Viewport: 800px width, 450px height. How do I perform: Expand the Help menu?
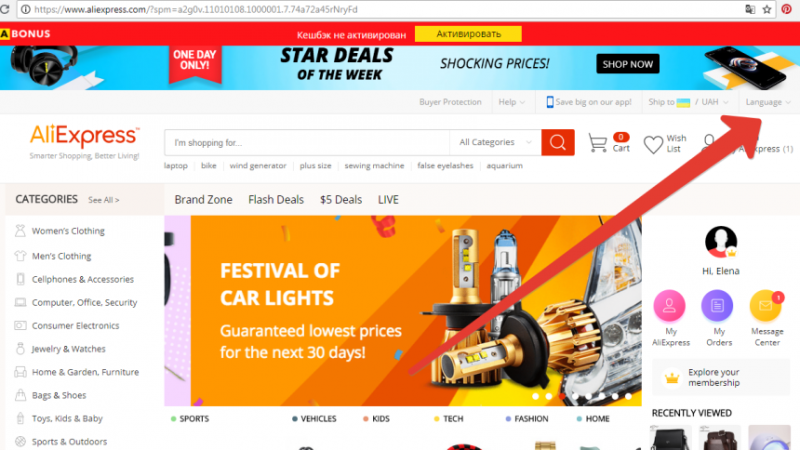pyautogui.click(x=512, y=102)
